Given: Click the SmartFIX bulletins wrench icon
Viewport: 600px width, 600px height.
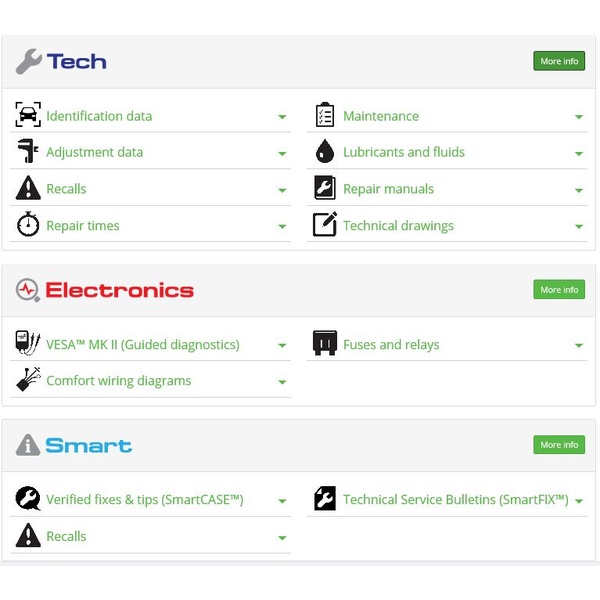Looking at the screenshot, I should coord(325,498).
